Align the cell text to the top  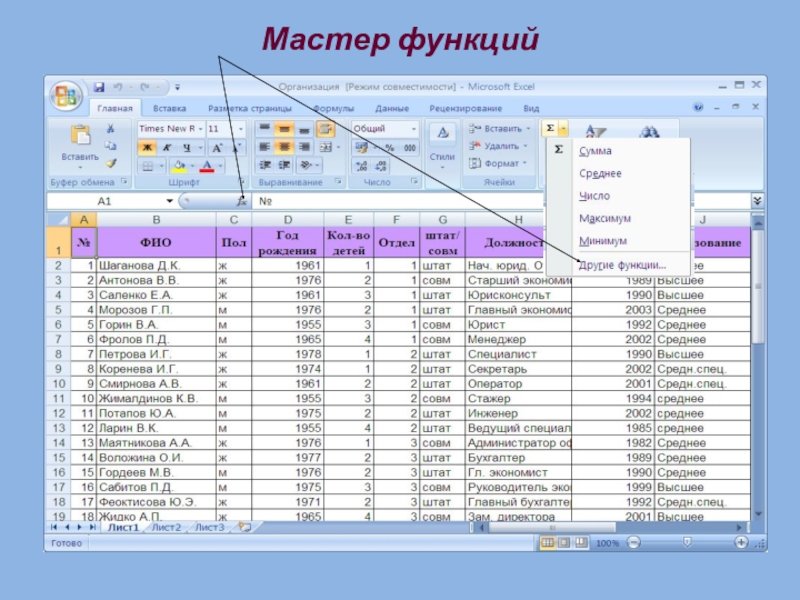264,129
